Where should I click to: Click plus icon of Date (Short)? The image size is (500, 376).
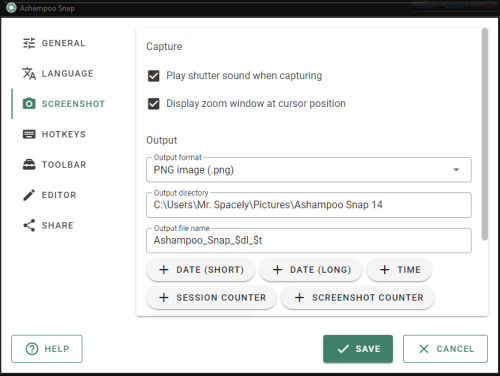point(164,270)
